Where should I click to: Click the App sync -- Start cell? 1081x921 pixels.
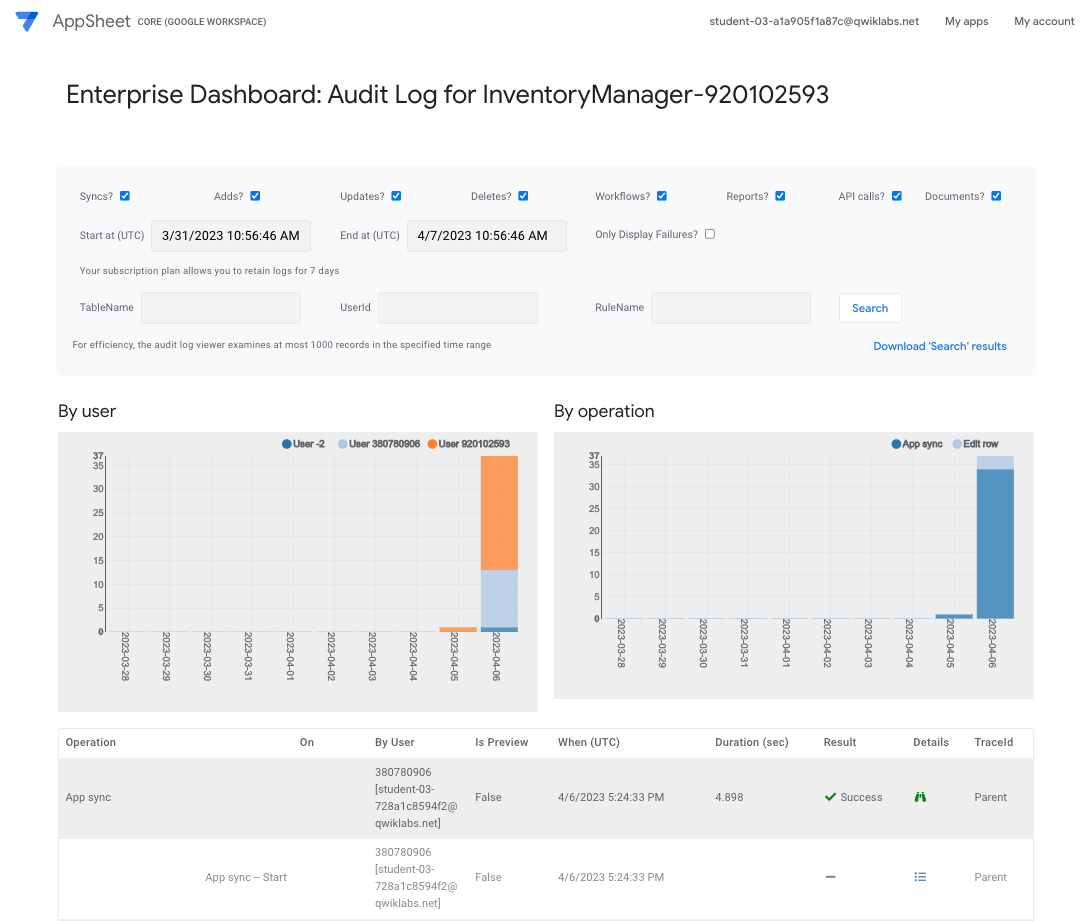[x=245, y=877]
